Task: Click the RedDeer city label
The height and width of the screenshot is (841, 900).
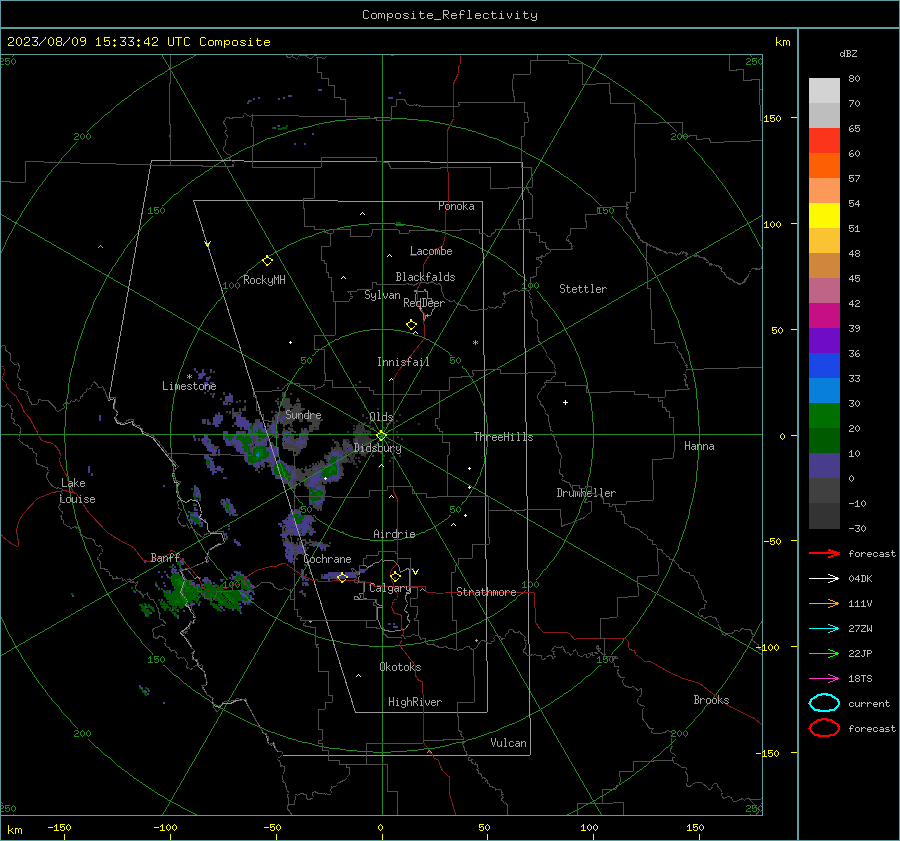Action: click(x=424, y=303)
